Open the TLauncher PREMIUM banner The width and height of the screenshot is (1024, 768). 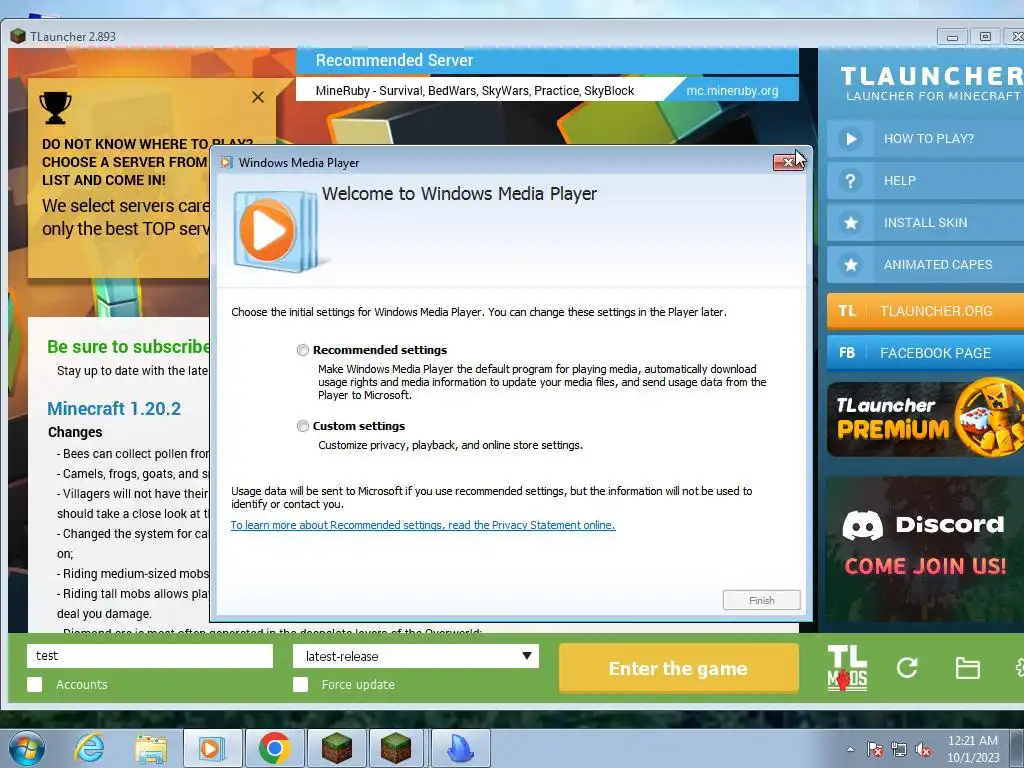pyautogui.click(x=925, y=419)
